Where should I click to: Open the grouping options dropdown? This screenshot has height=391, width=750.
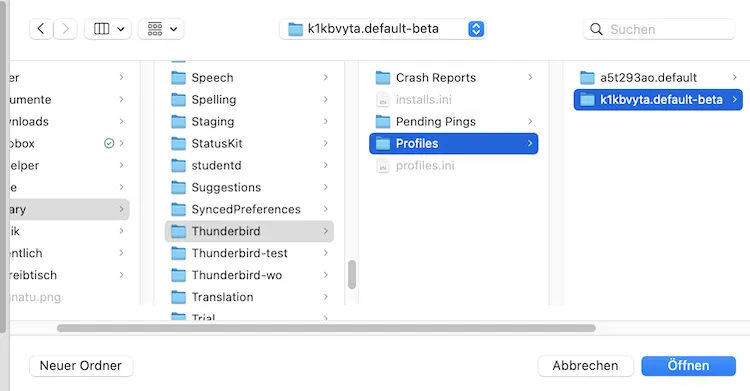tap(161, 29)
